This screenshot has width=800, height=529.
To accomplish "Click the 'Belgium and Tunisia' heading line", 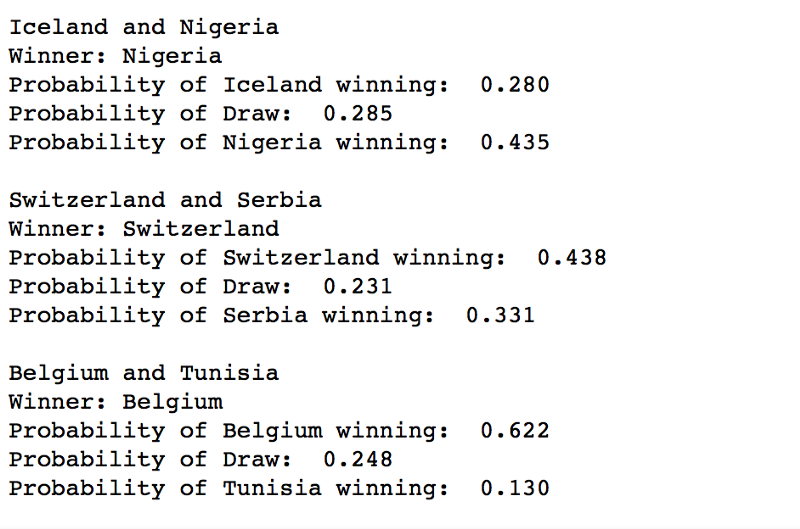I will point(144,373).
